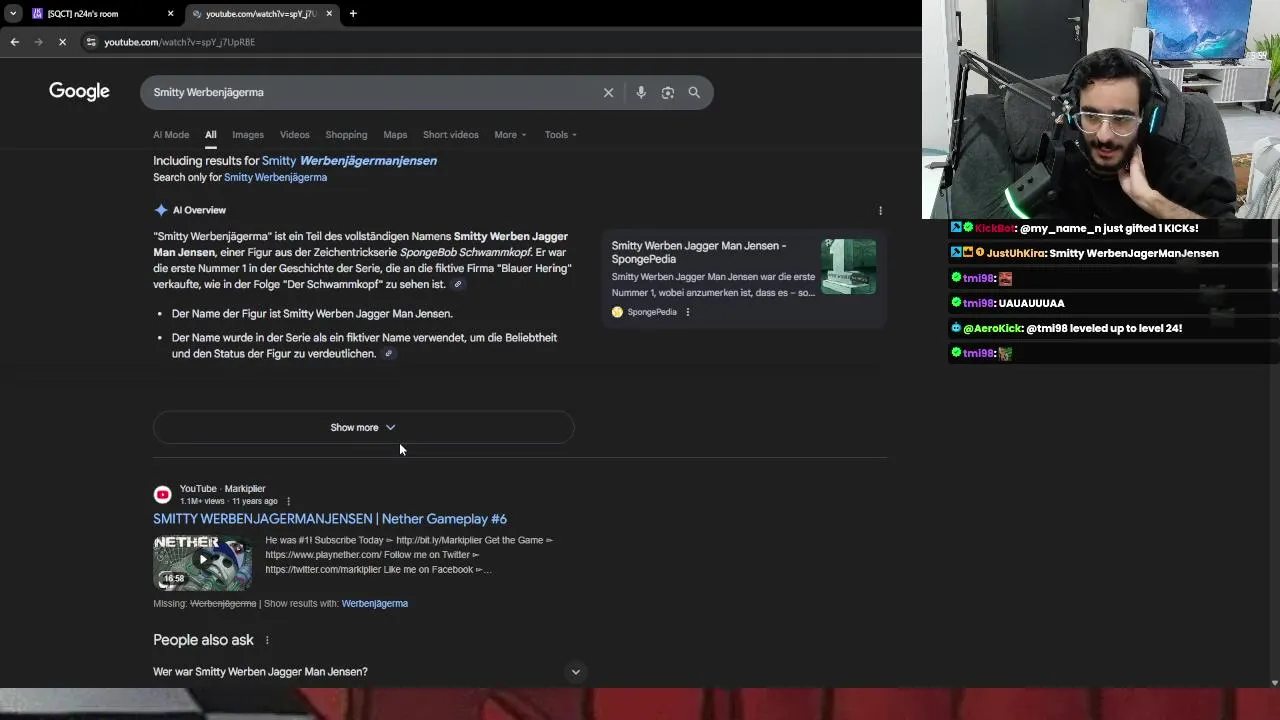This screenshot has height=720, width=1280.
Task: Go to the Google logo homepage
Action: 79,91
